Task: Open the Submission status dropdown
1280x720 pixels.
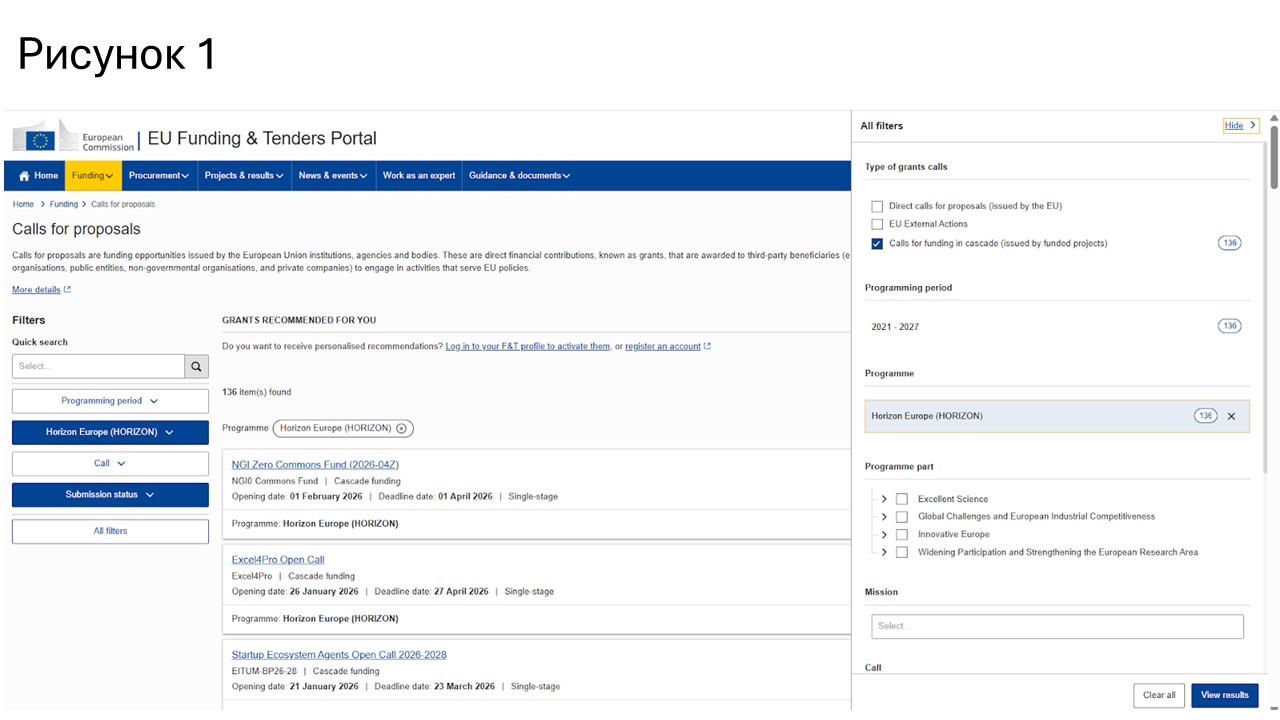Action: click(x=110, y=495)
